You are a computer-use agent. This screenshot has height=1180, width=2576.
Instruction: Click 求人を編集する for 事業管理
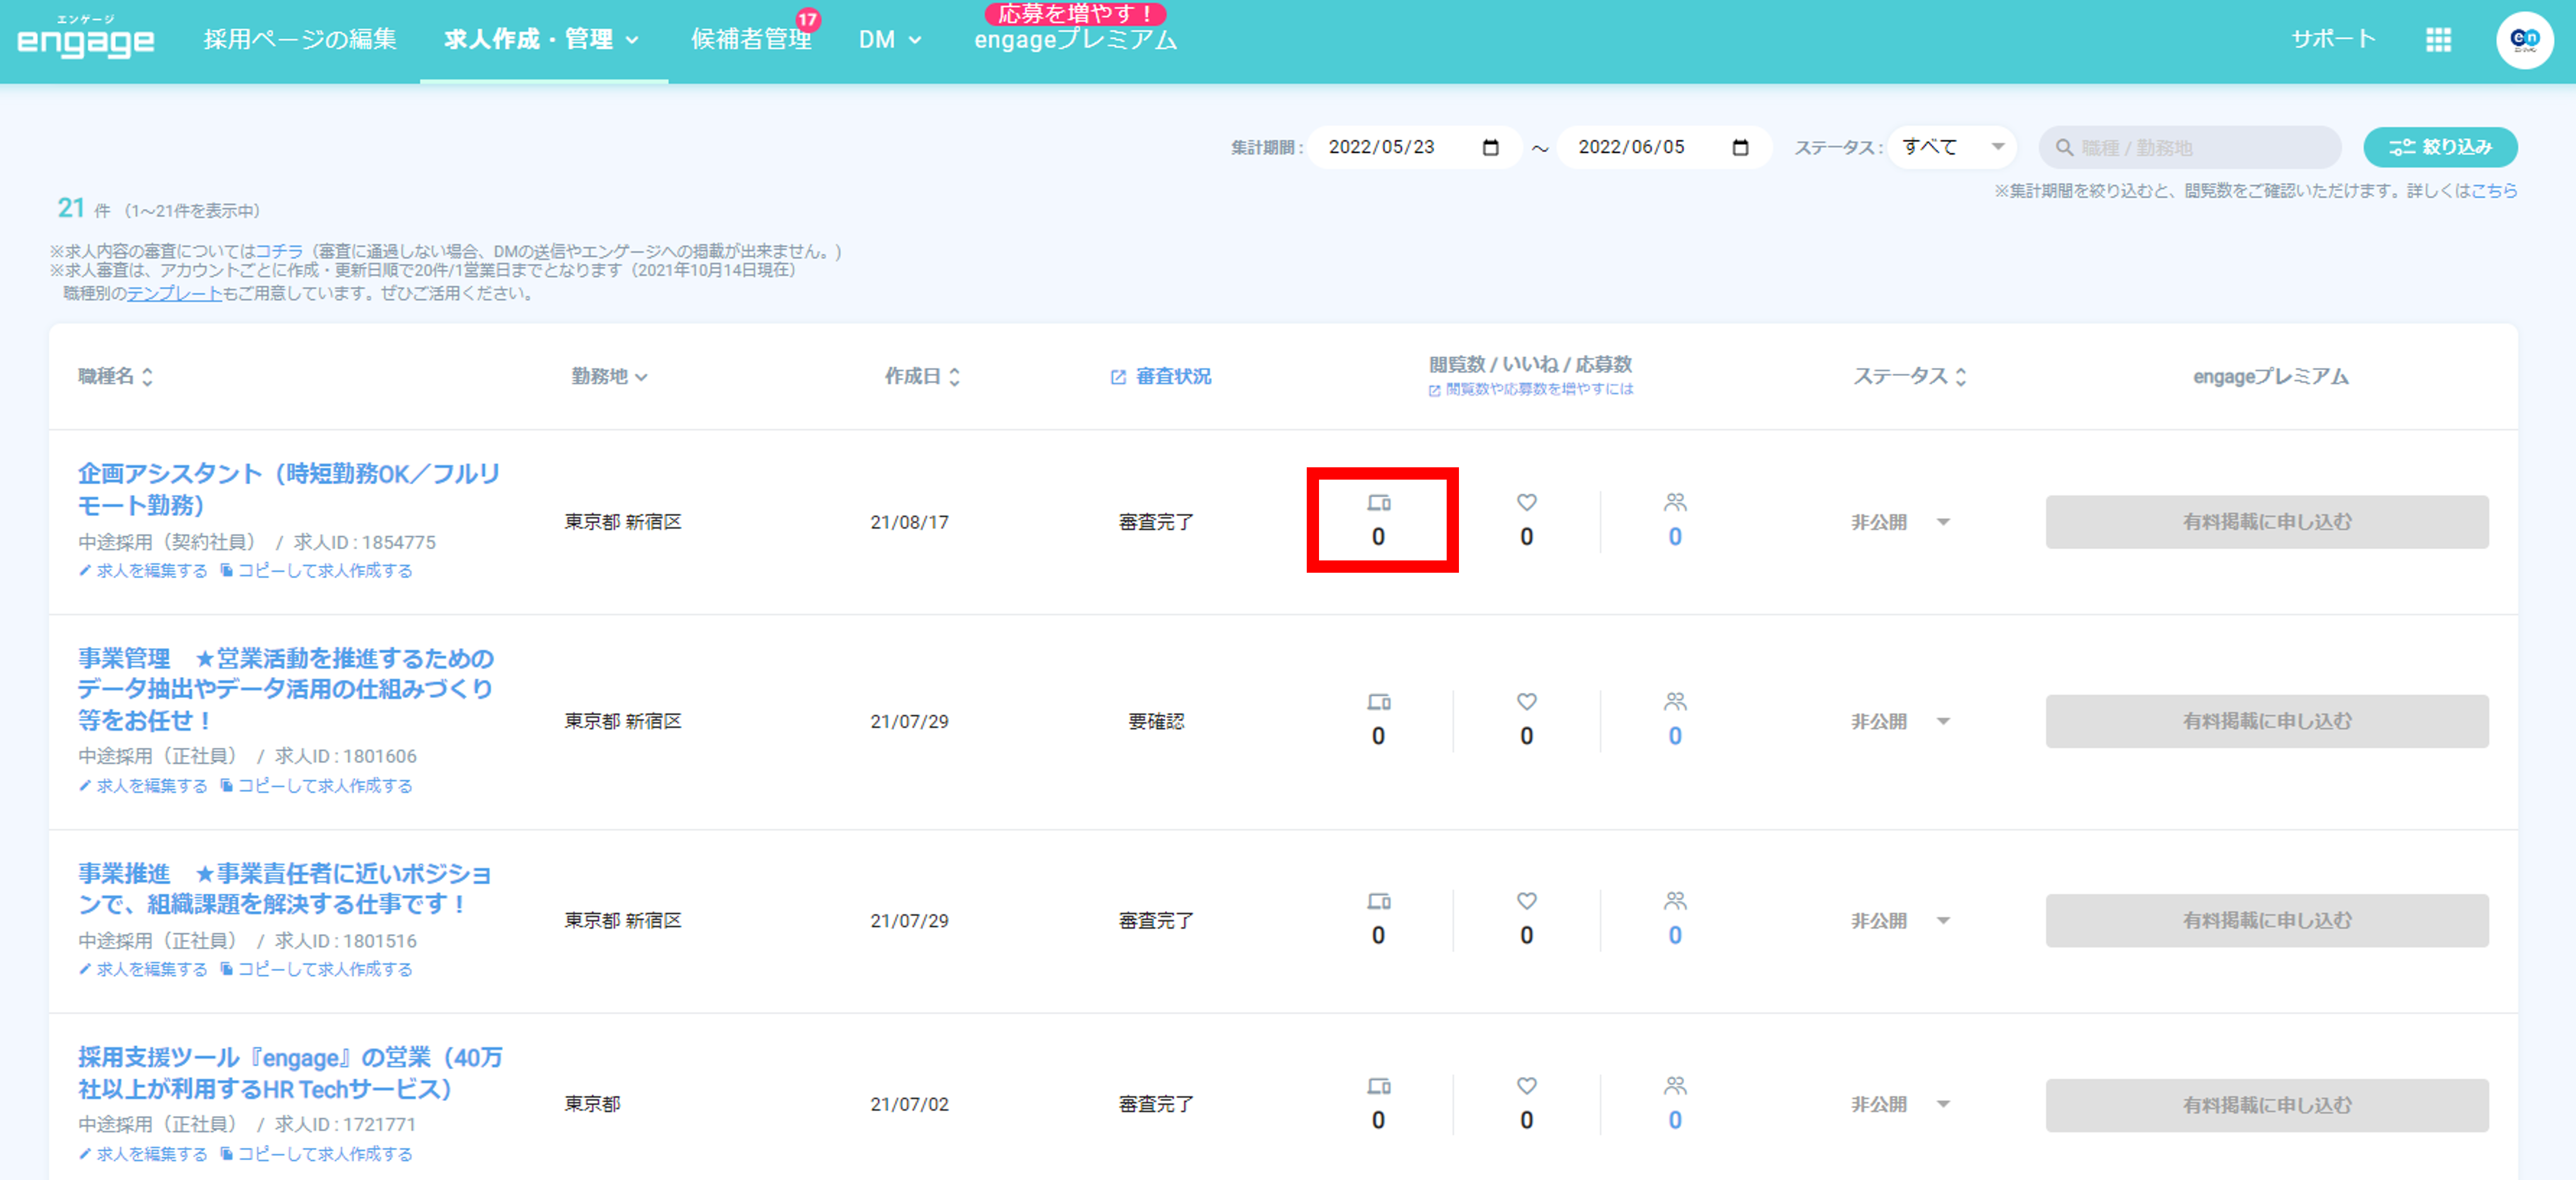point(143,785)
